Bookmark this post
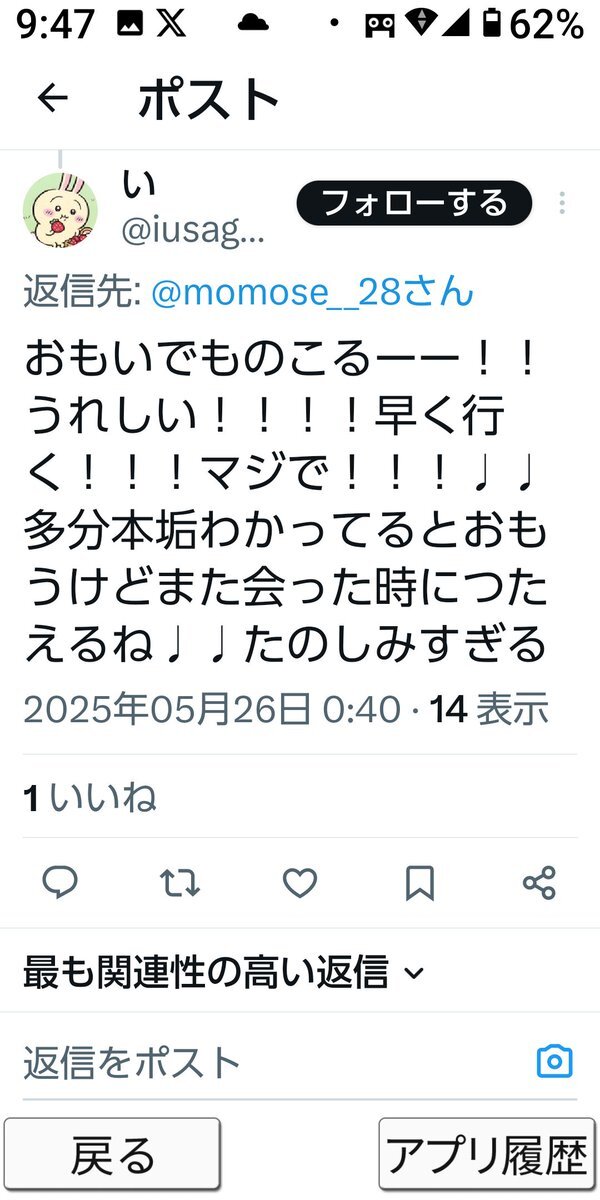Image resolution: width=600 pixels, height=1200 pixels. click(420, 882)
